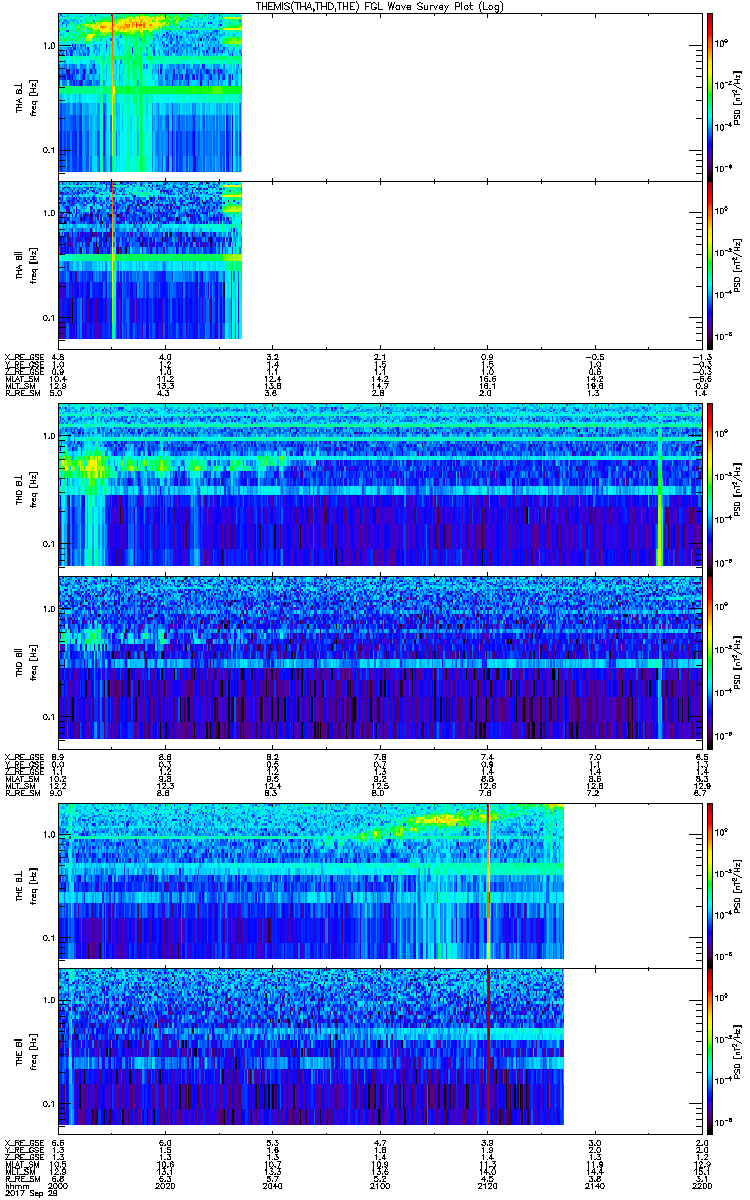Image resolution: width=750 pixels, height=1200 pixels.
Task: Click the THD B-parallel PSD color bar
Action: [x=709, y=661]
